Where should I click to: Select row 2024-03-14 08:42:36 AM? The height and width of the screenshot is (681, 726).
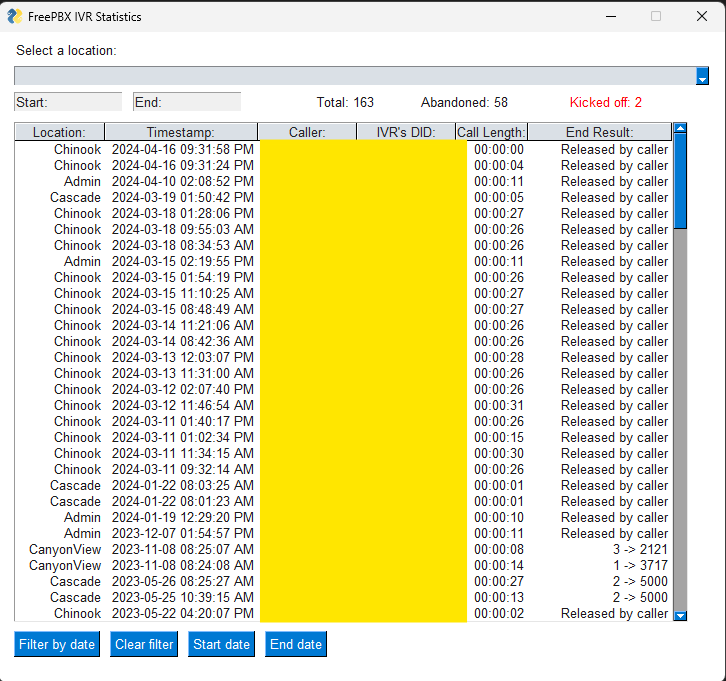coord(343,341)
